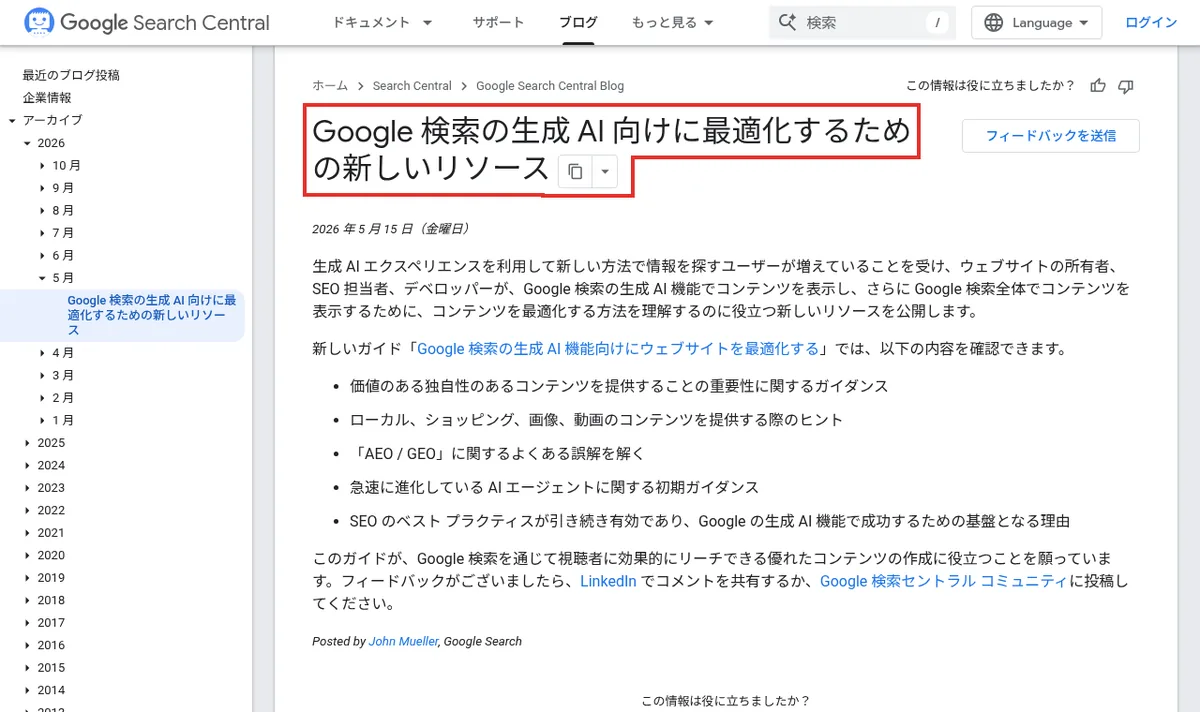Open 最近のブログ投稿 in sidebar
This screenshot has height=712, width=1200.
71,75
